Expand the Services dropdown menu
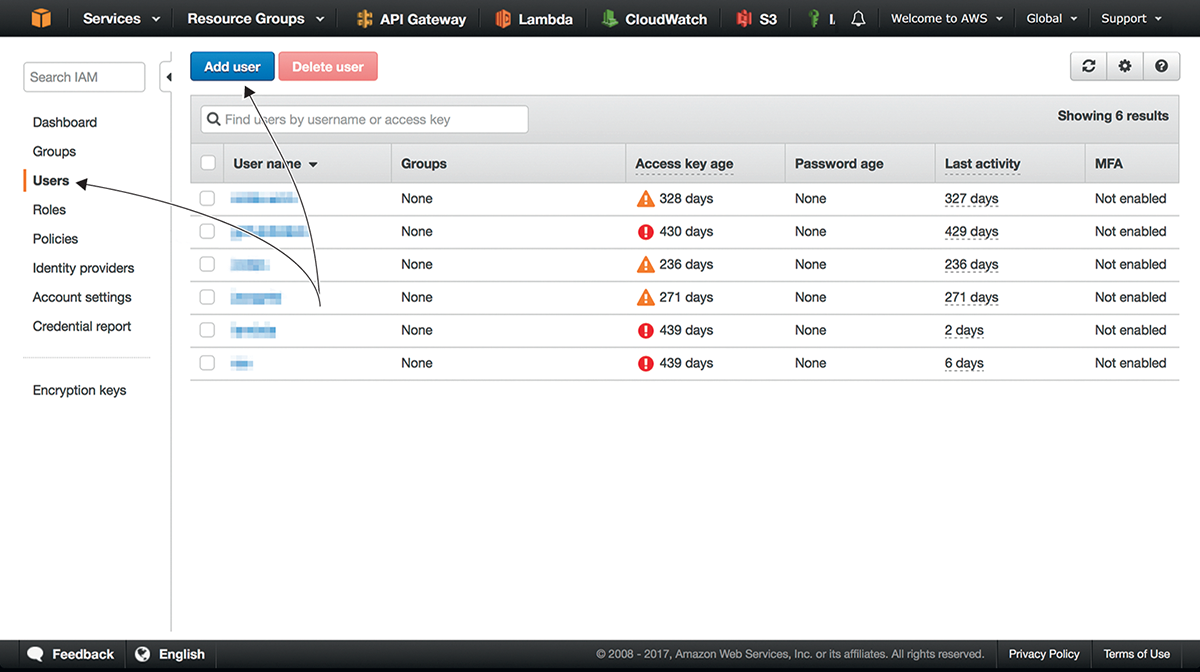 point(121,19)
